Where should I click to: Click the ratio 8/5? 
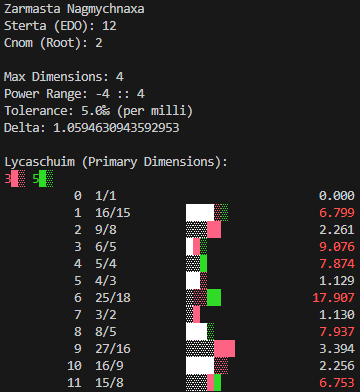(x=106, y=332)
